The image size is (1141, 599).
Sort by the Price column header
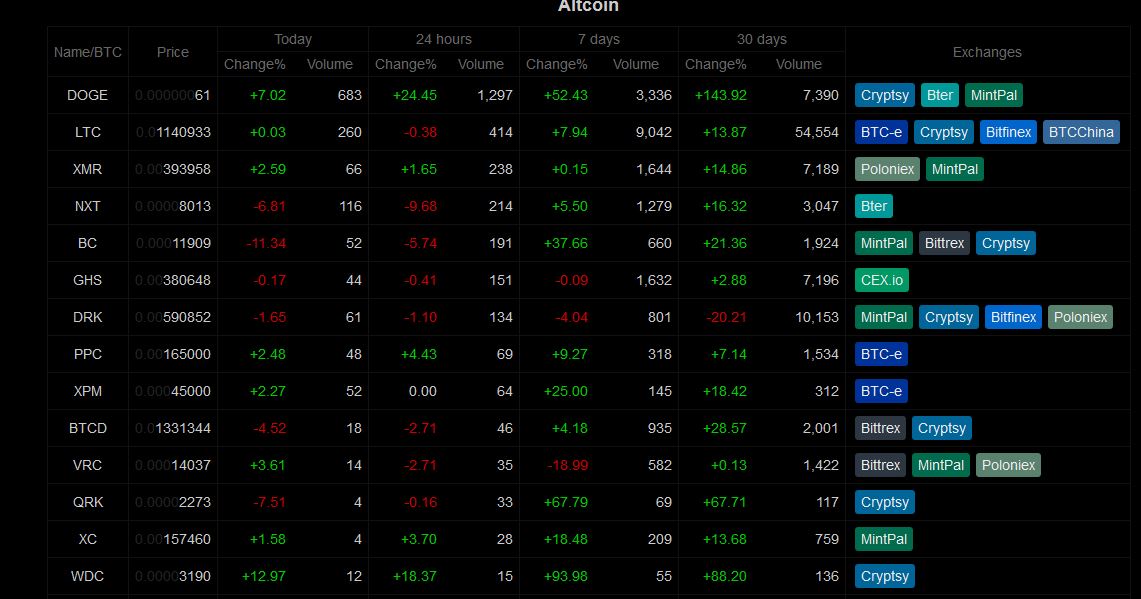[x=172, y=52]
